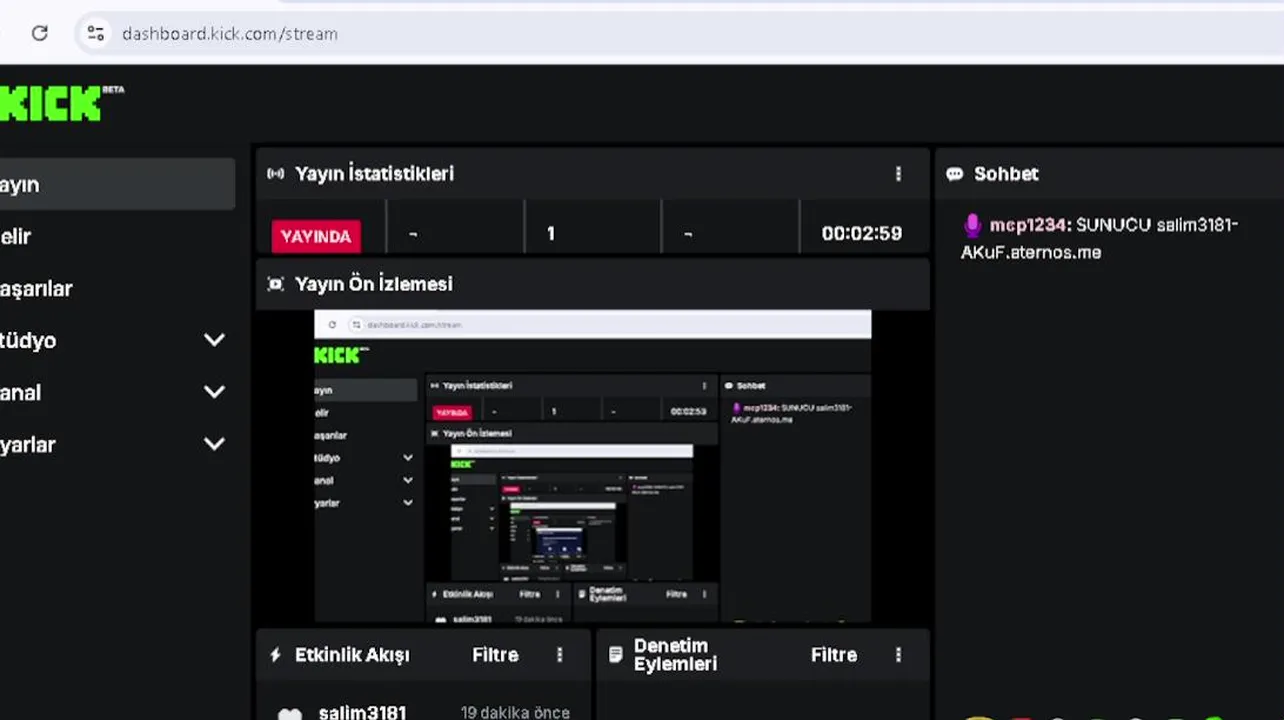Image resolution: width=1284 pixels, height=720 pixels.
Task: Click the lightning icon beside Etkinlik Akışı
Action: (275, 655)
